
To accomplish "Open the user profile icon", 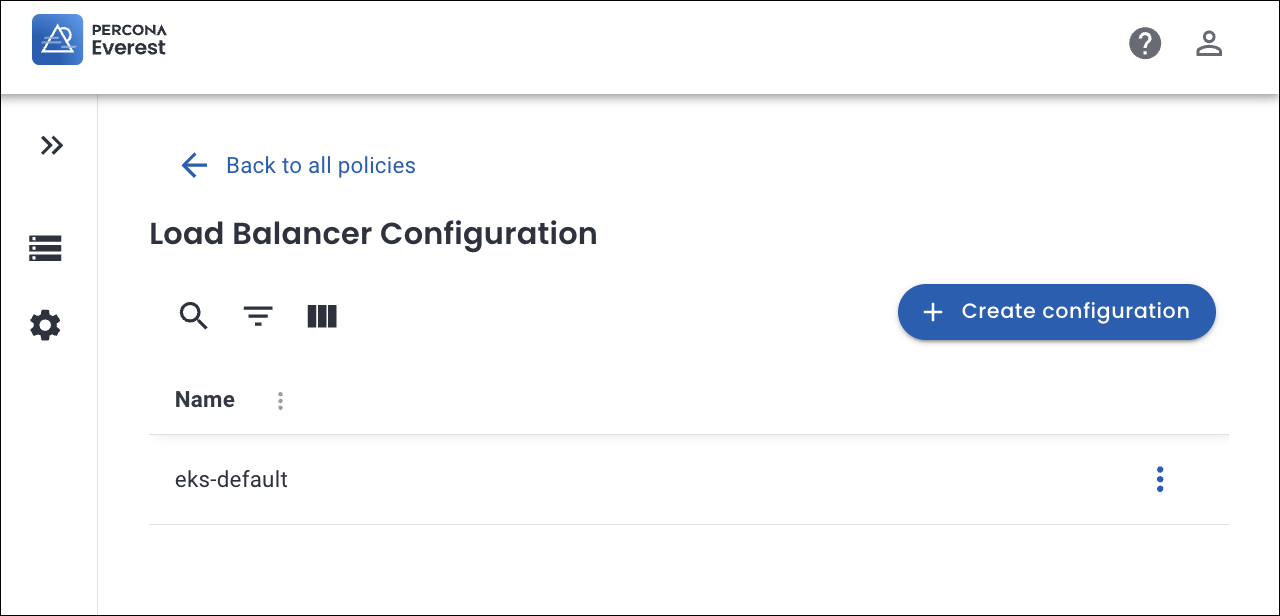I will 1209,43.
